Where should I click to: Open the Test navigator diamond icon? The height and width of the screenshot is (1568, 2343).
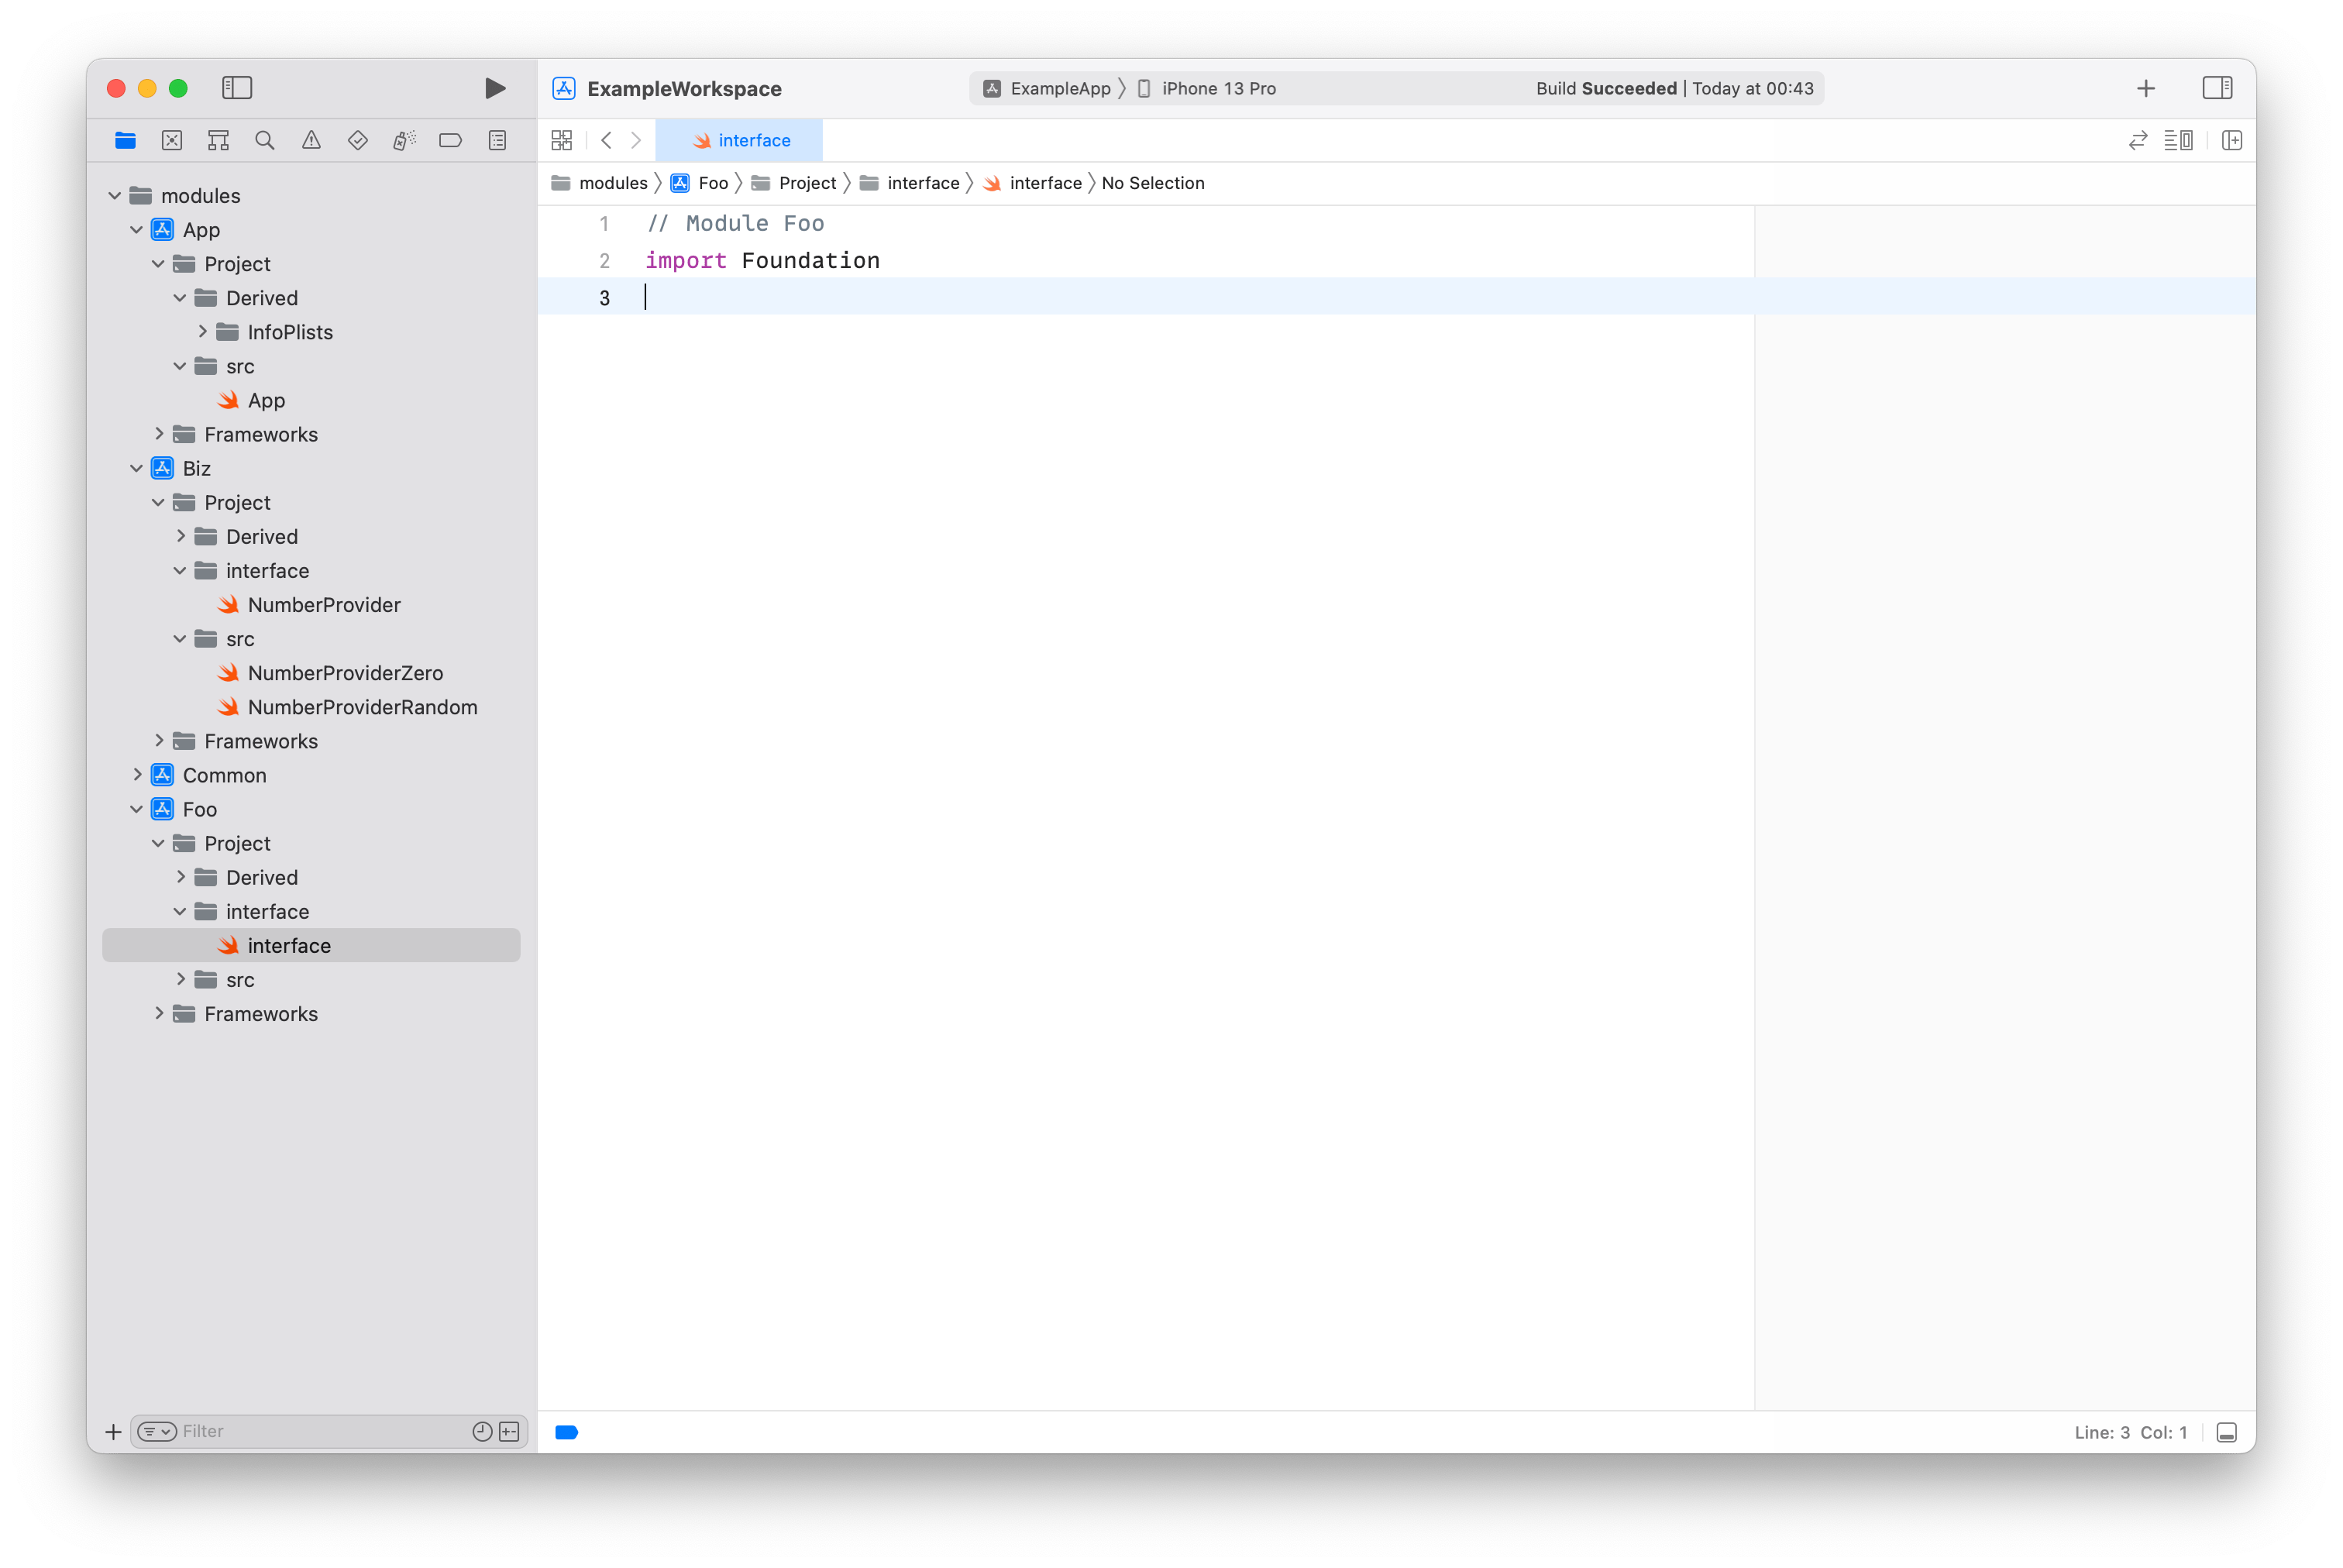point(358,140)
